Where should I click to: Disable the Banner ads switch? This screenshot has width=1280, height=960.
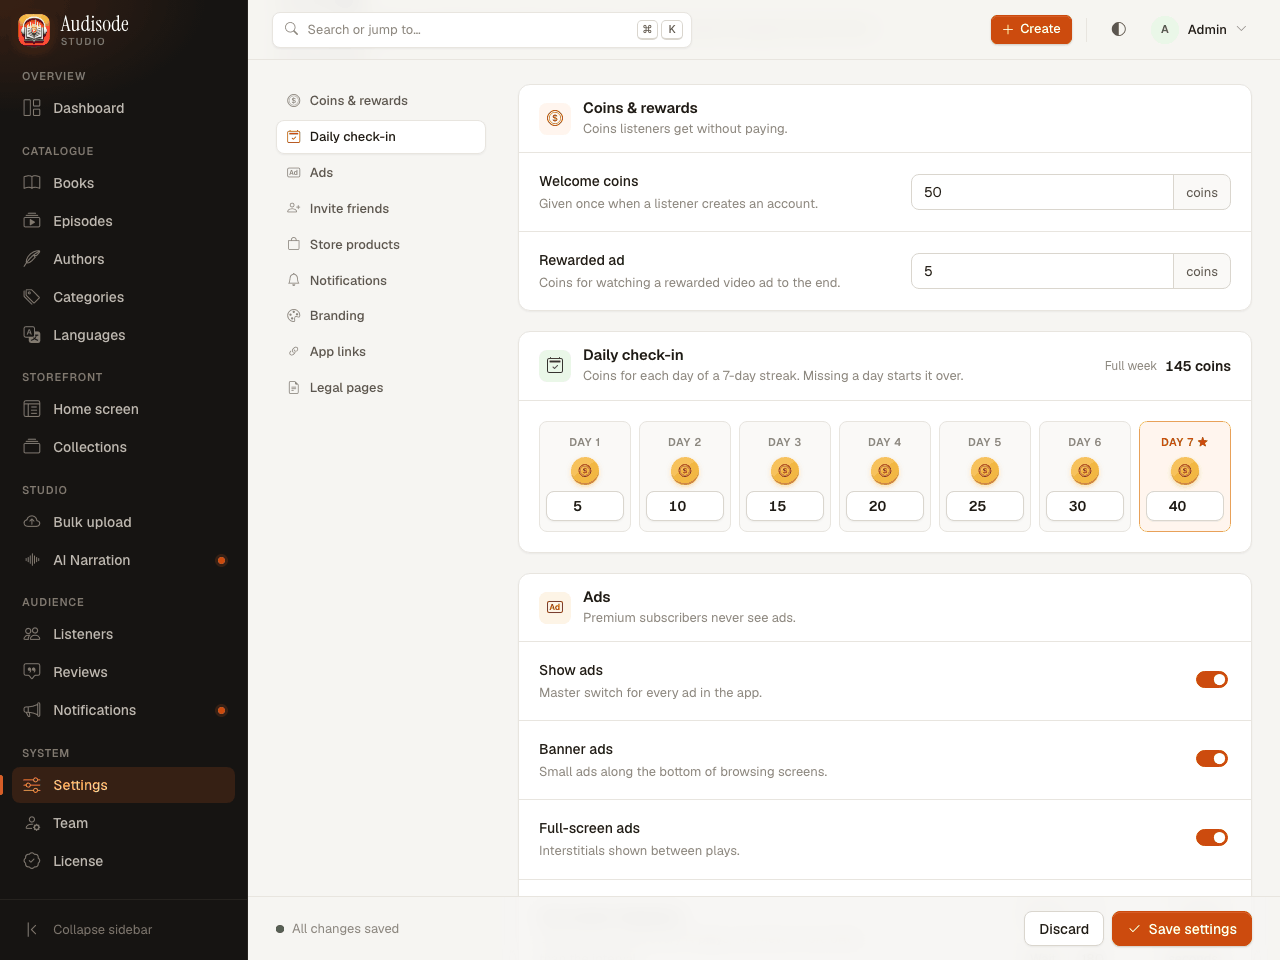click(x=1212, y=759)
